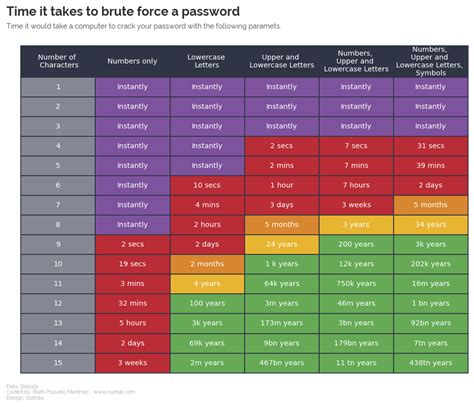The image size is (474, 407).
Task: Select the "200 years" green cell
Action: [x=356, y=244]
